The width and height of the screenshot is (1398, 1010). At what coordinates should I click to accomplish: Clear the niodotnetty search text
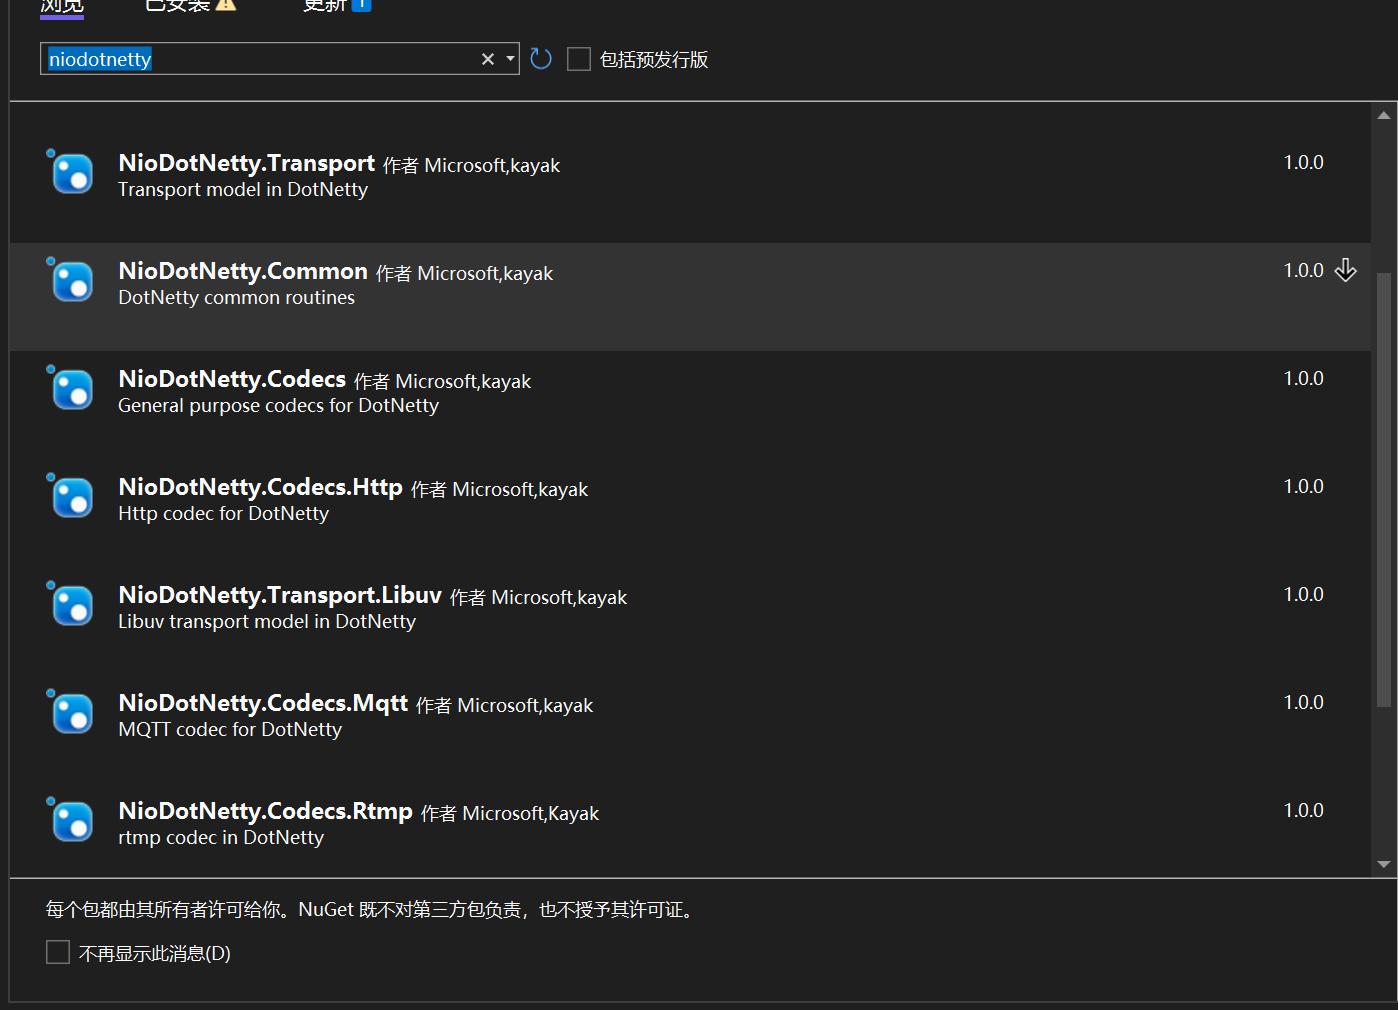click(x=488, y=59)
